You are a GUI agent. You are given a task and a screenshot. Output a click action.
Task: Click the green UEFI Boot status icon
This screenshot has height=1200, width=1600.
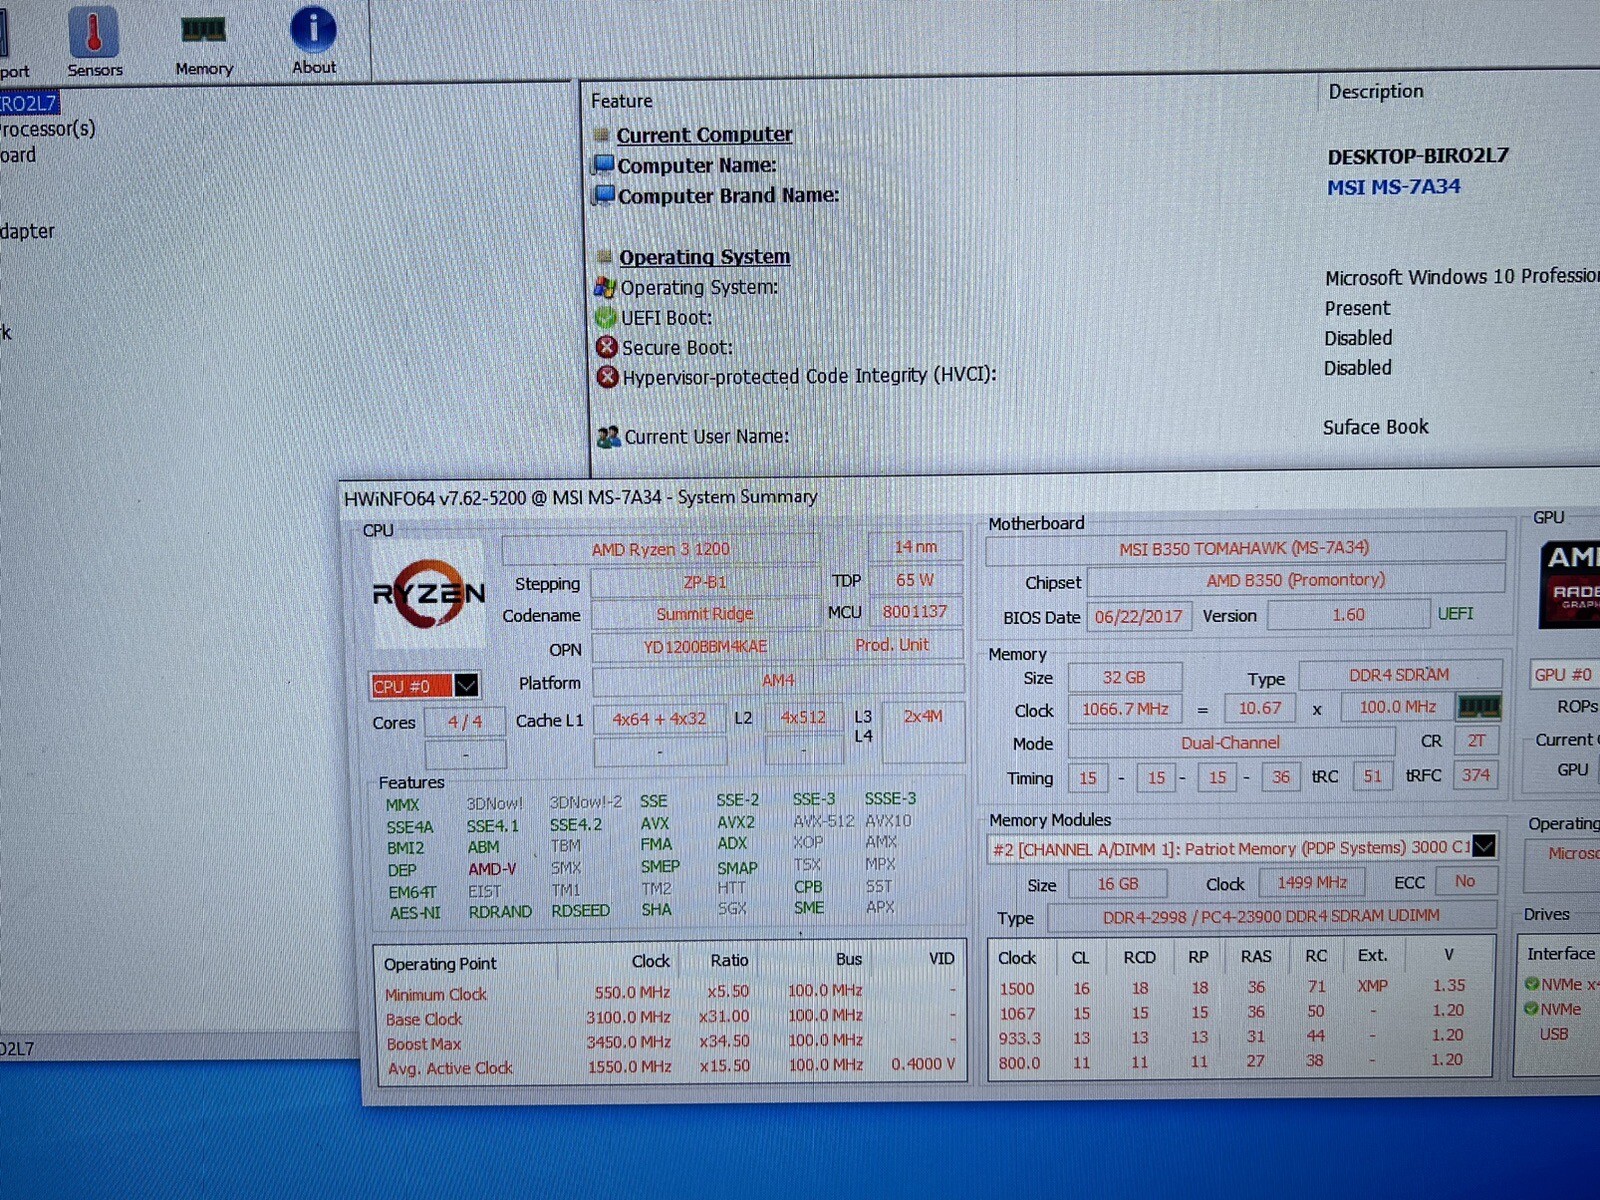(606, 318)
